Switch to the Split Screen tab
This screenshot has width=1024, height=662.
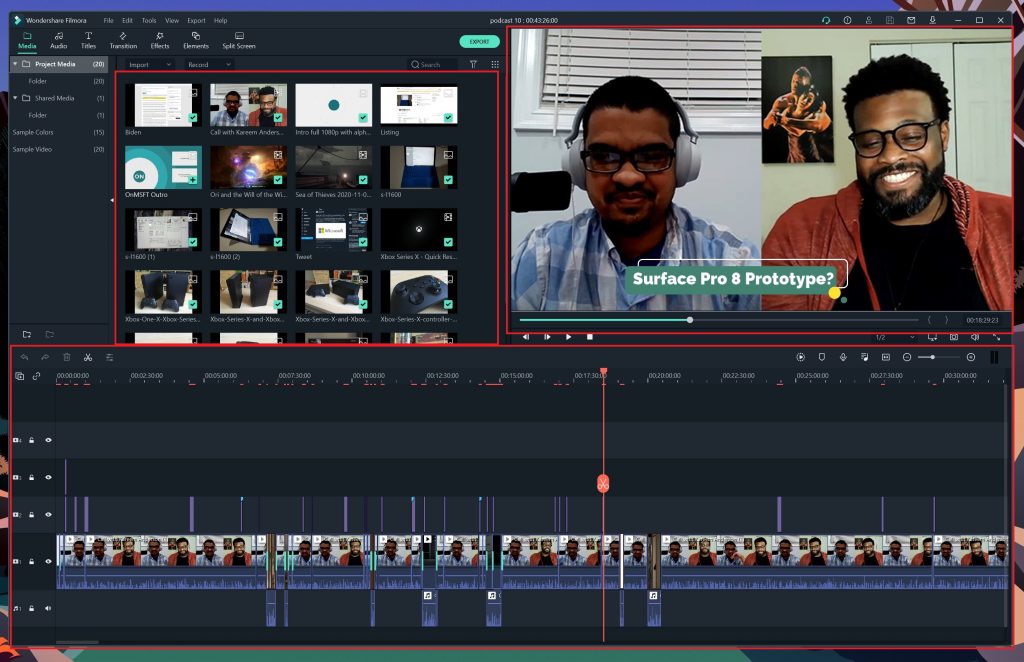point(239,40)
